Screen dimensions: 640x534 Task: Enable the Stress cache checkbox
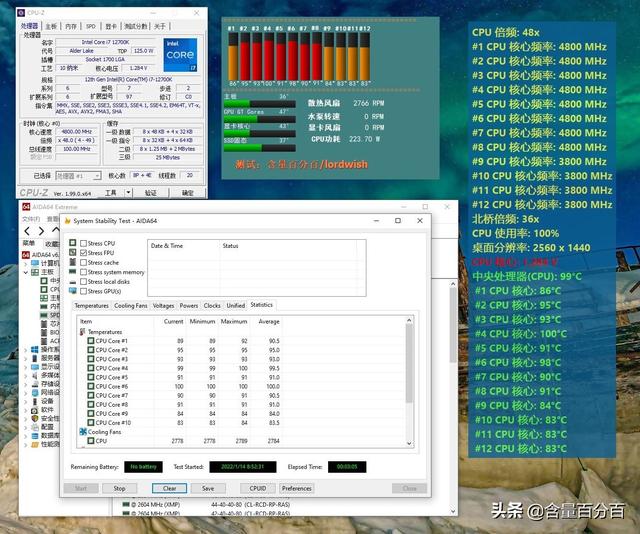[84, 263]
